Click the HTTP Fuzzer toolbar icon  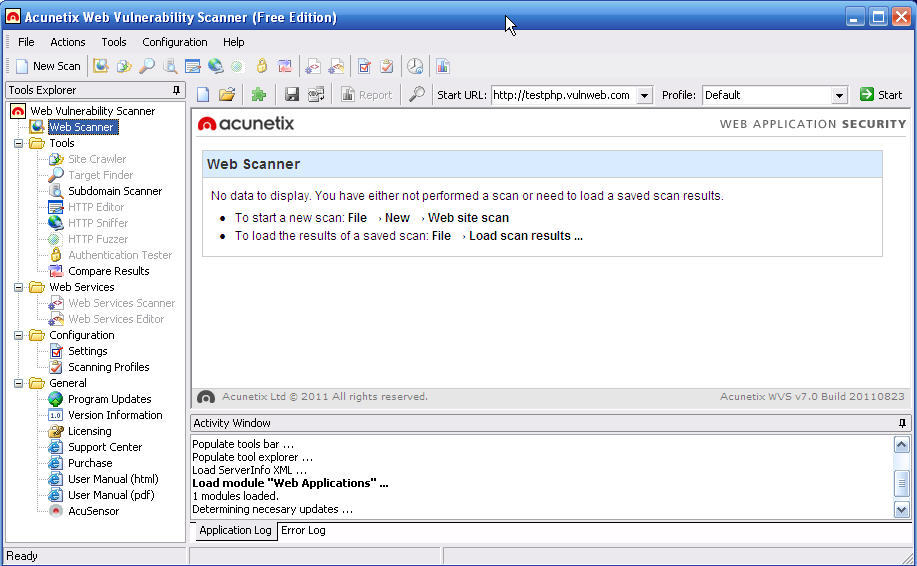[237, 66]
